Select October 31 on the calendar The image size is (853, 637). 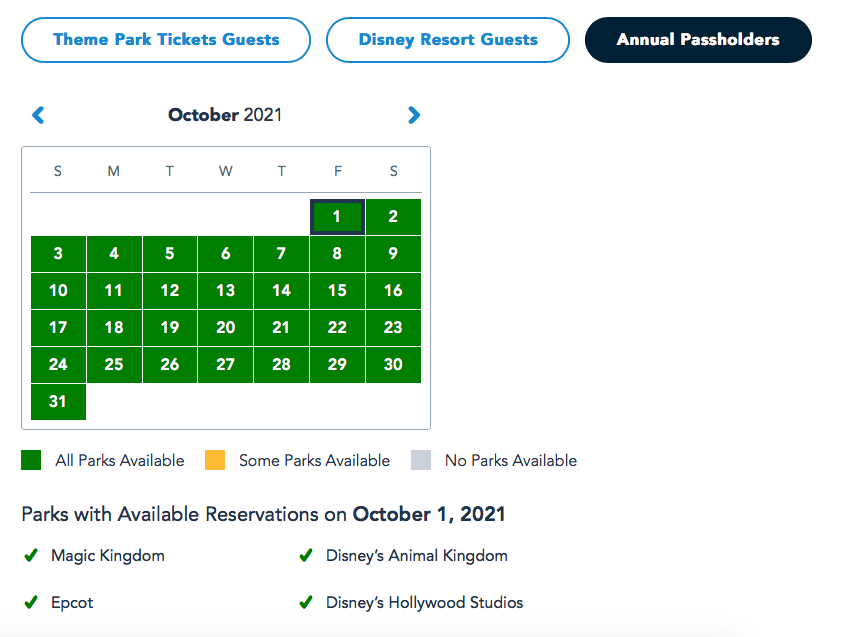click(58, 401)
